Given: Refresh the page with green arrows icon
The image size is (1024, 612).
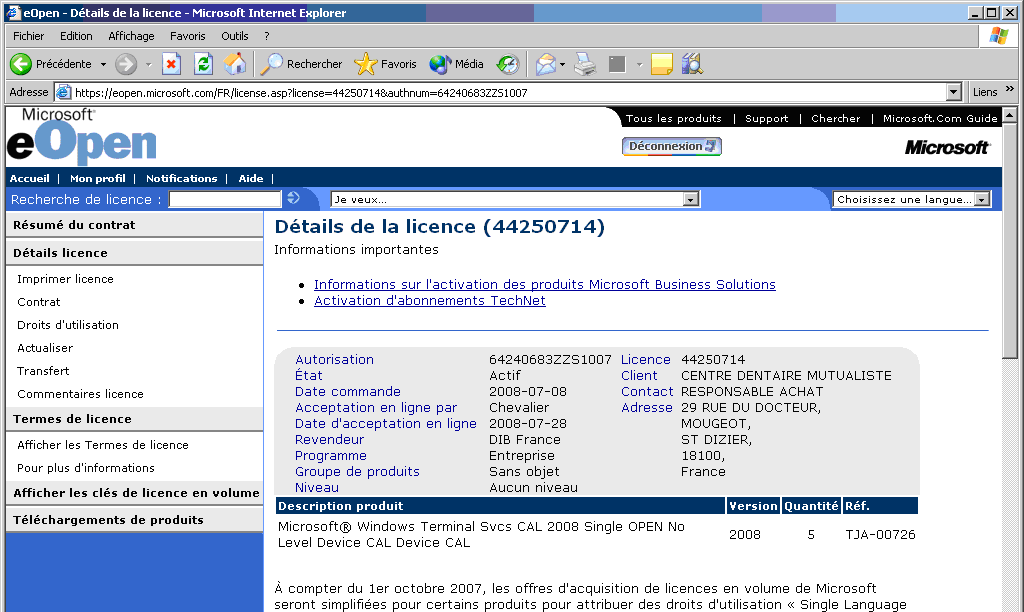Looking at the screenshot, I should click(x=203, y=64).
